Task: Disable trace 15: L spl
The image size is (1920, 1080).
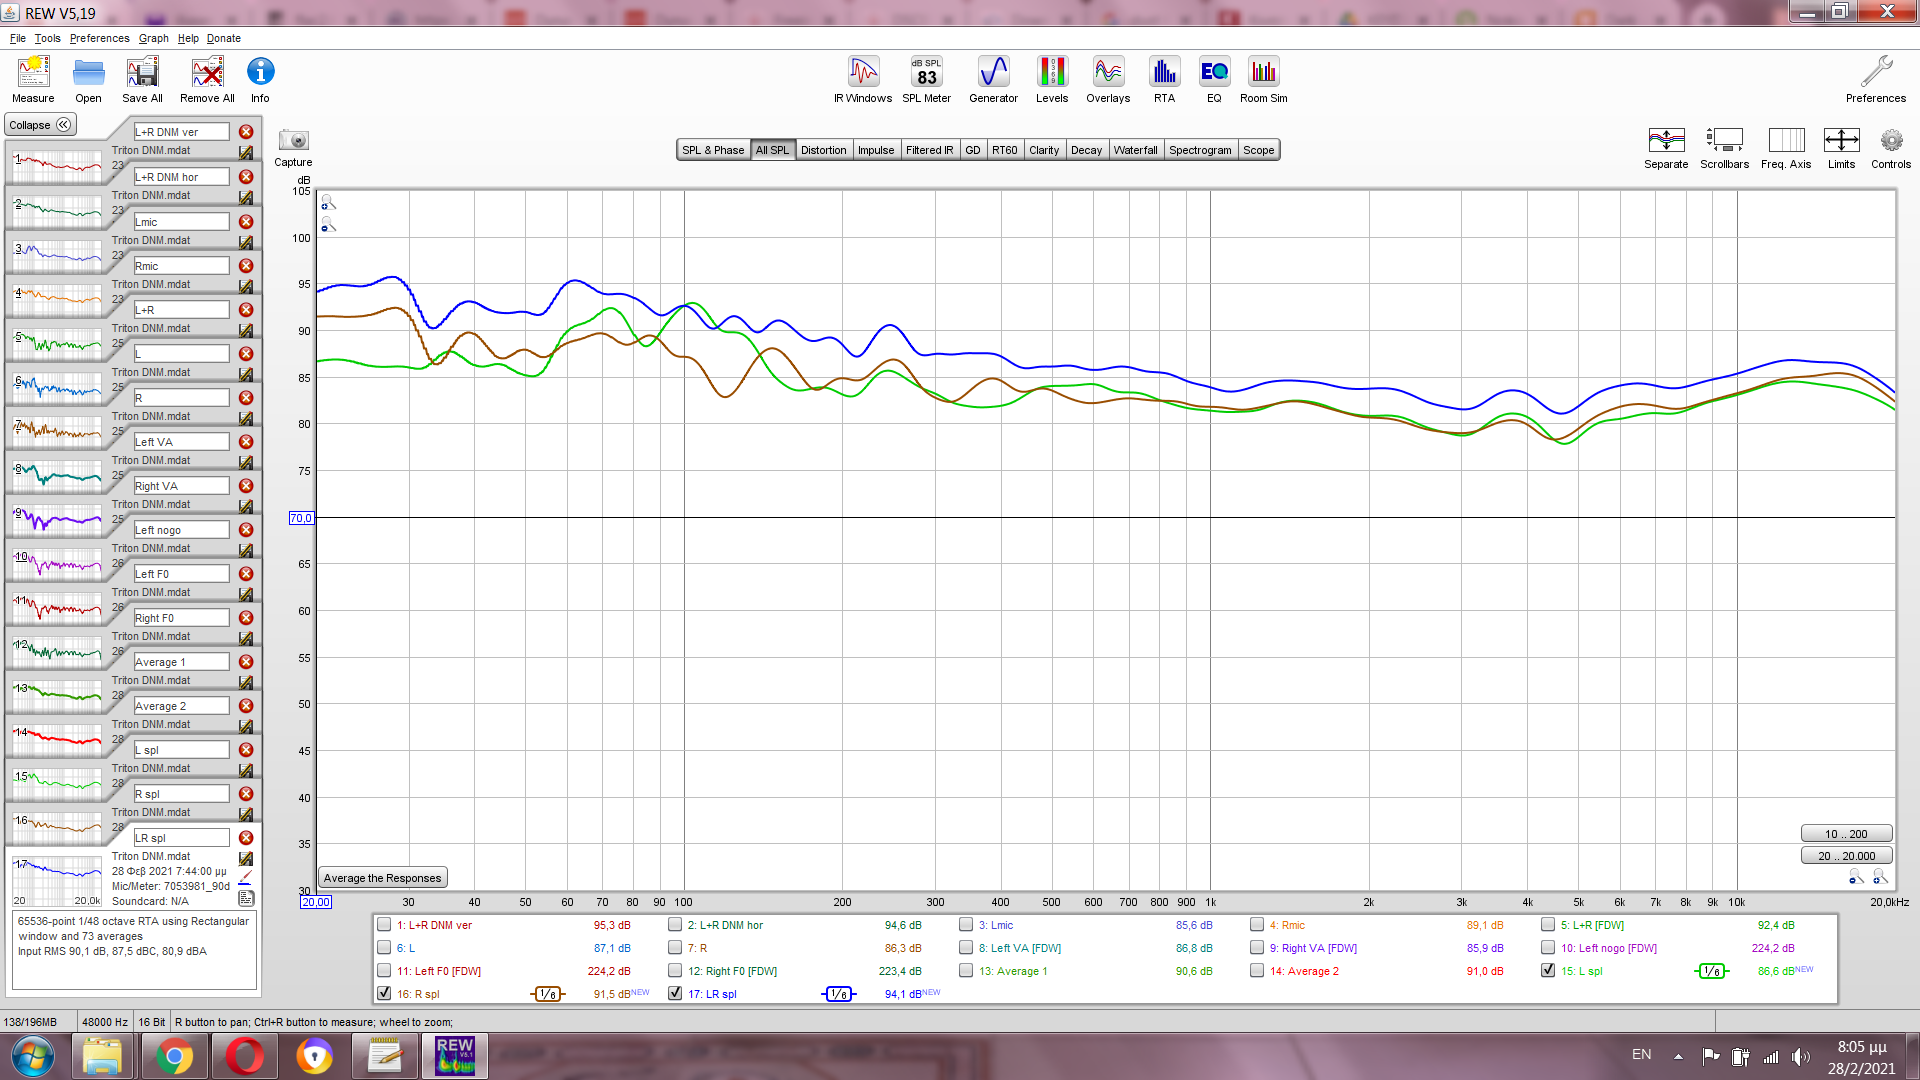Action: click(x=1548, y=971)
